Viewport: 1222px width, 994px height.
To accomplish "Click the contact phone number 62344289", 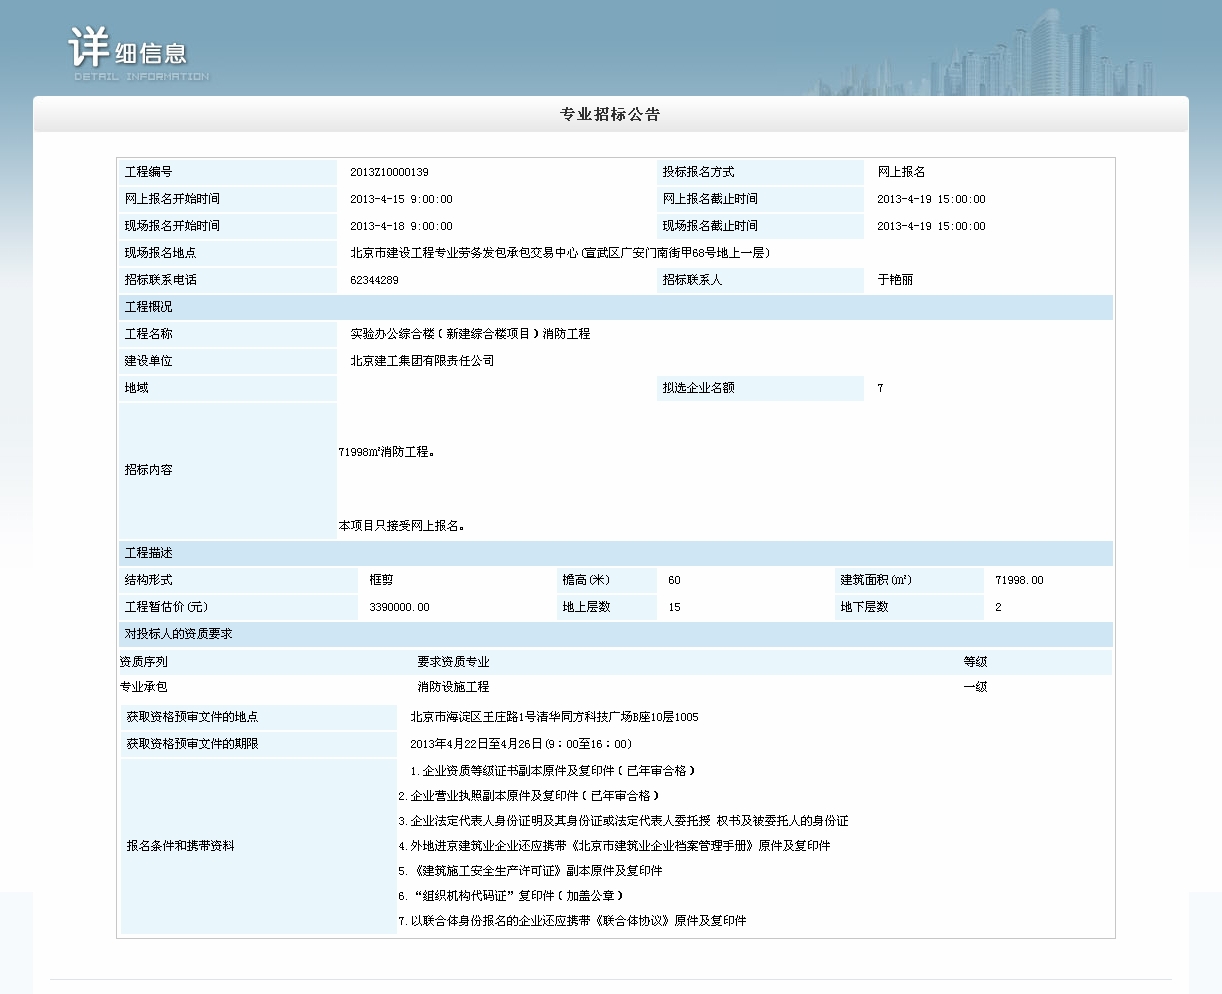I will pos(374,281).
